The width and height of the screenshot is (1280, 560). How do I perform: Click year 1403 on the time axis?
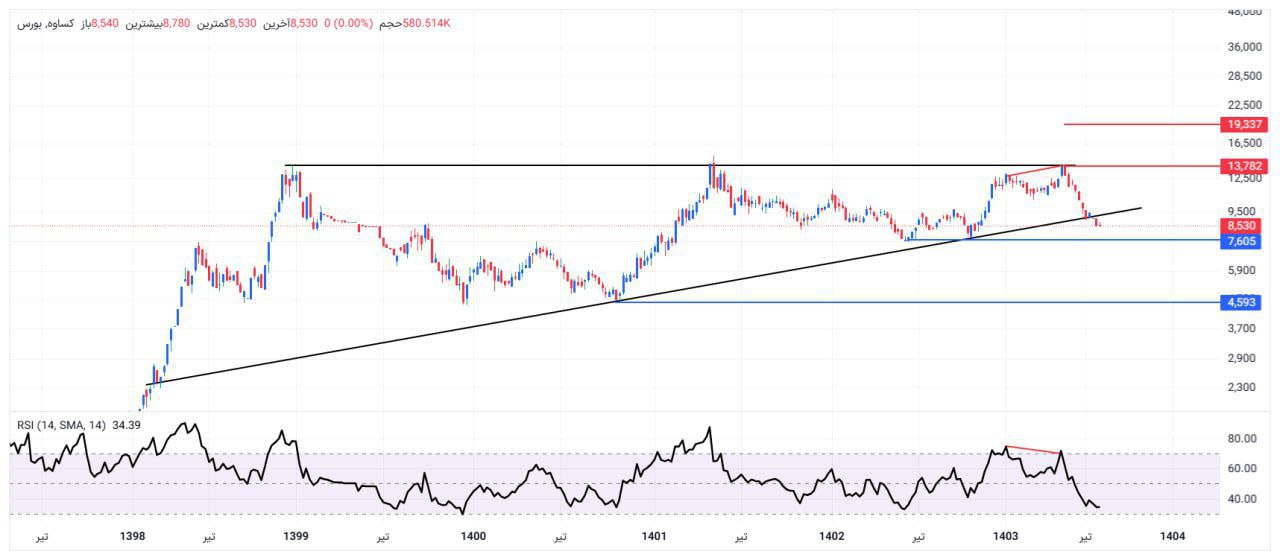1007,537
